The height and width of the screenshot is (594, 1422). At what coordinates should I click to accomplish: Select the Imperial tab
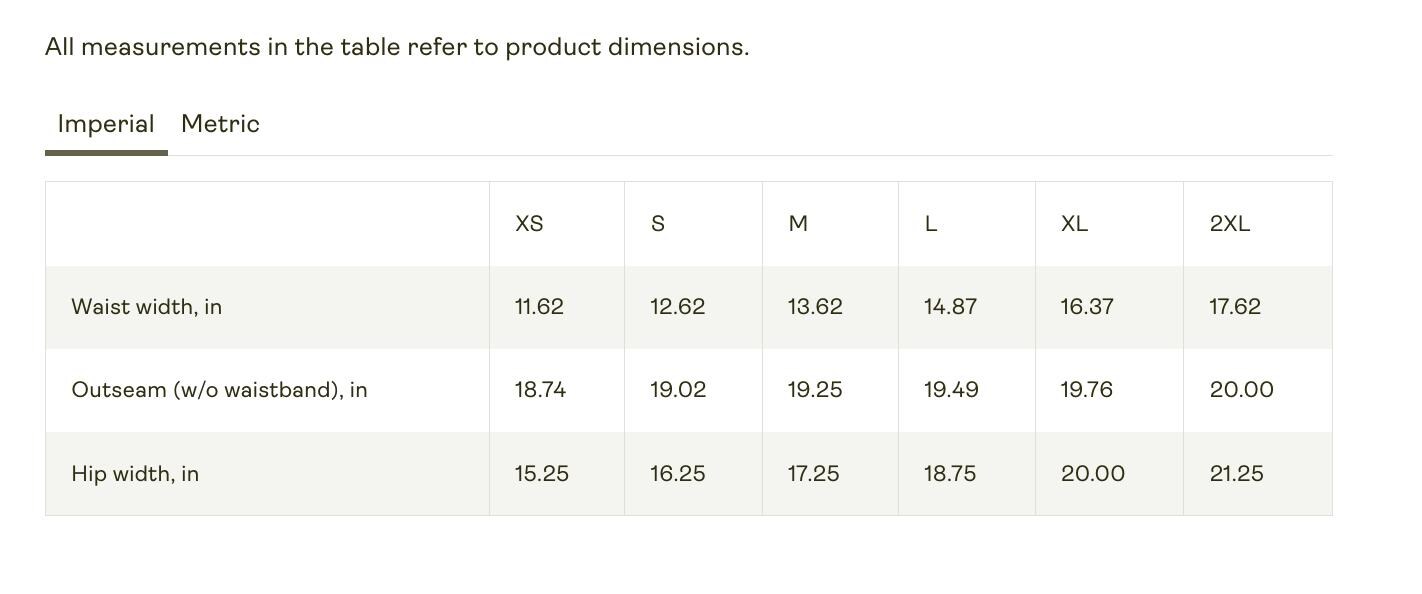click(x=106, y=124)
